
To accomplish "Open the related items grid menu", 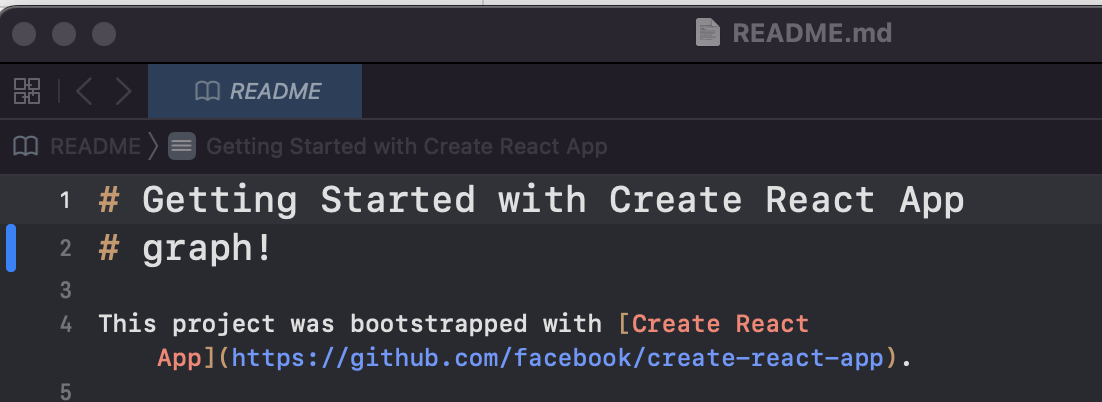I will pos(27,91).
